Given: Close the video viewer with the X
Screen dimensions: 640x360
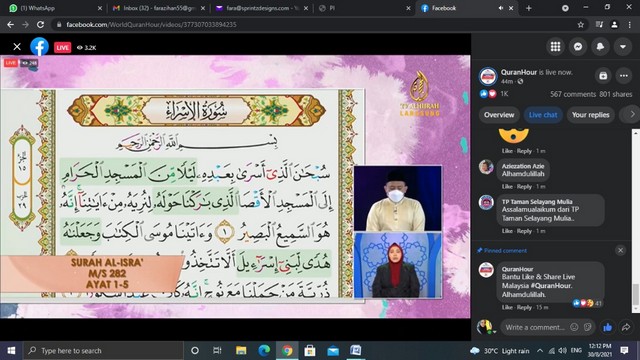Looking at the screenshot, I should [x=17, y=47].
